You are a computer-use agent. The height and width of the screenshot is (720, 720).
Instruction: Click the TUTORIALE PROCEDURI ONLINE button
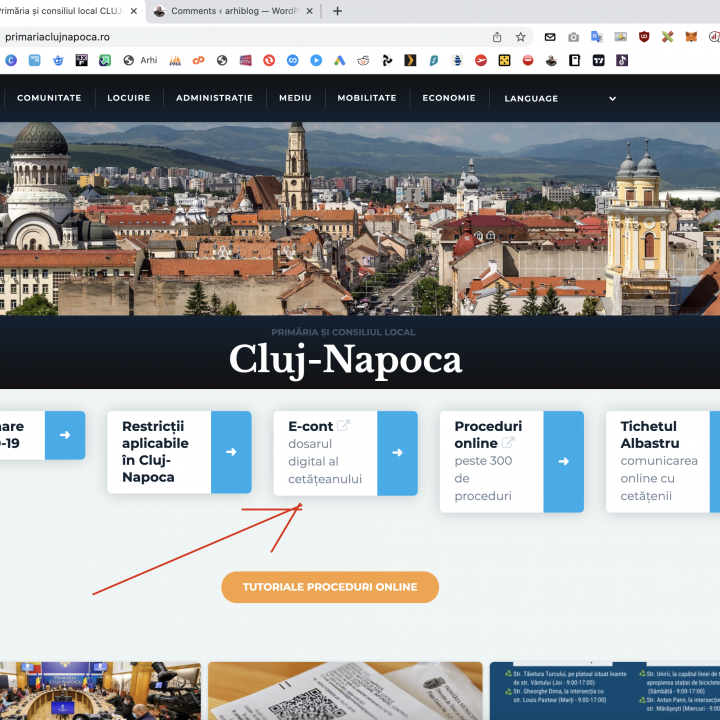[x=330, y=587]
